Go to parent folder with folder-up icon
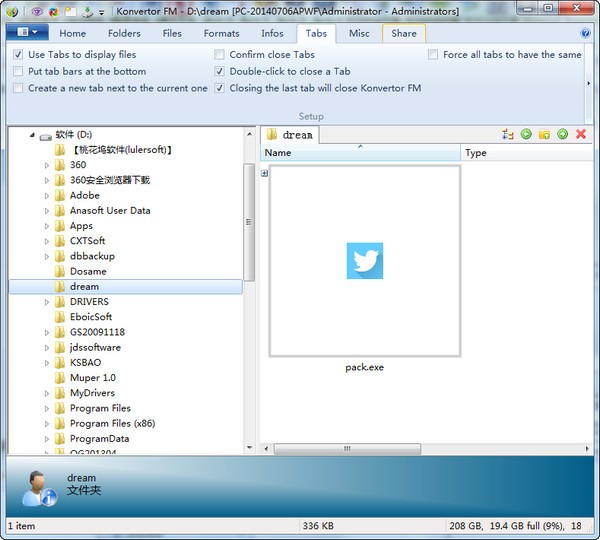This screenshot has height=540, width=600. tap(544, 134)
